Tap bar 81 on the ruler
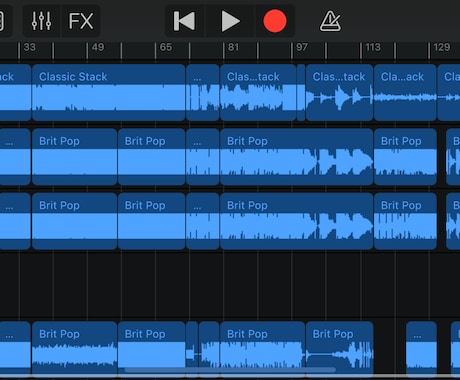 [233, 47]
